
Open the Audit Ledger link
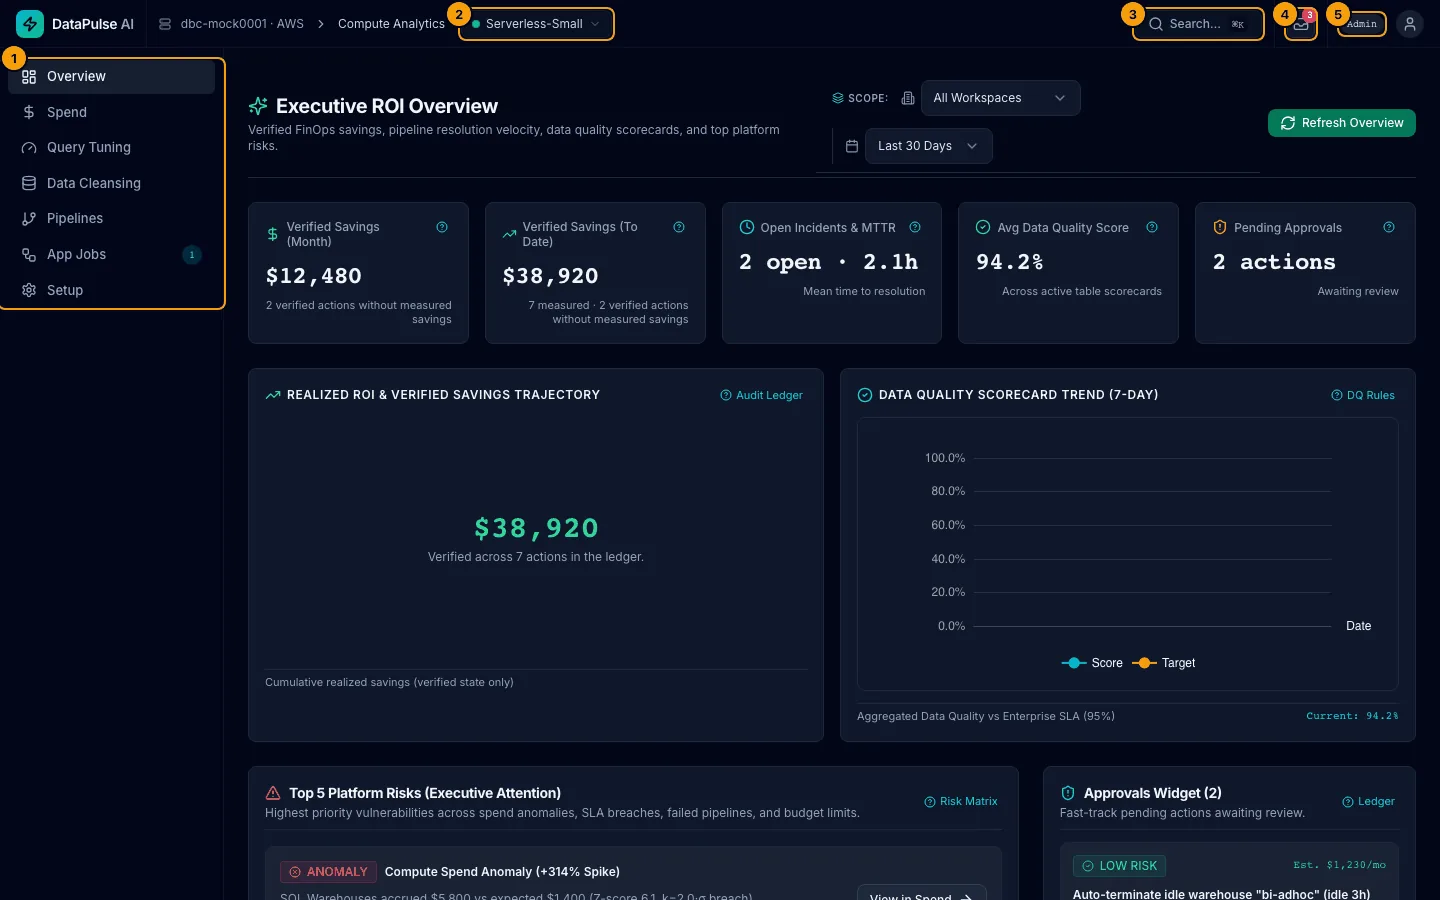[x=762, y=395]
